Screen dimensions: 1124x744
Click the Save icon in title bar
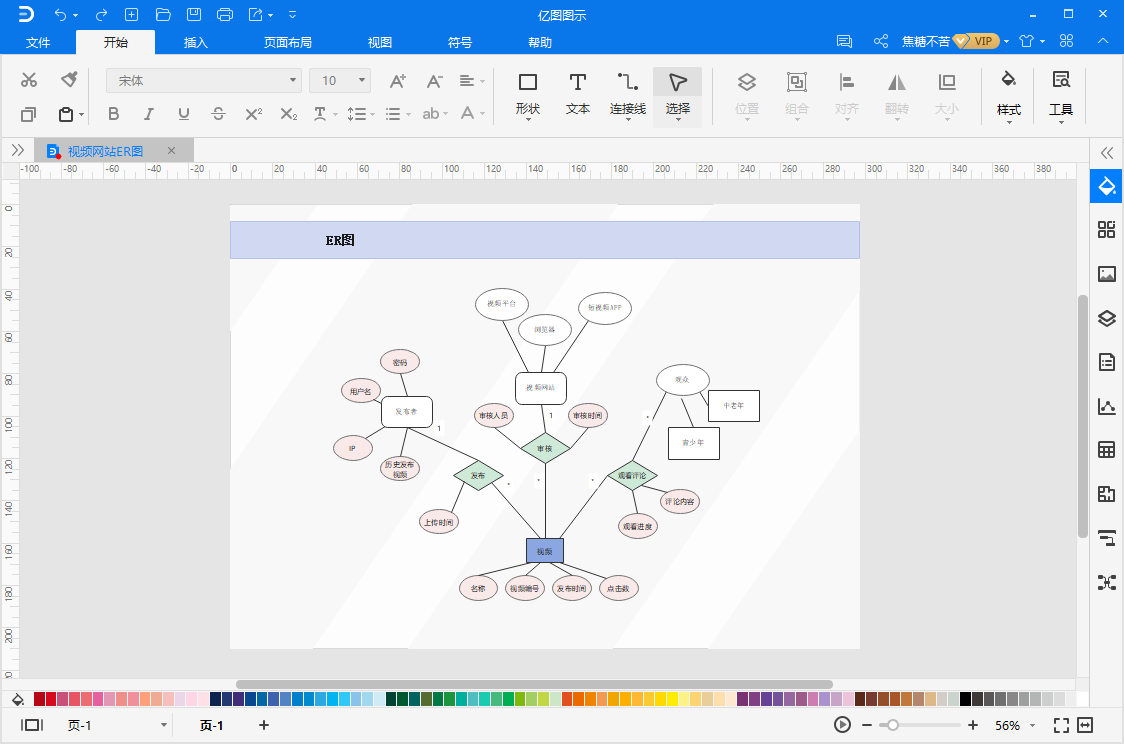[x=194, y=14]
